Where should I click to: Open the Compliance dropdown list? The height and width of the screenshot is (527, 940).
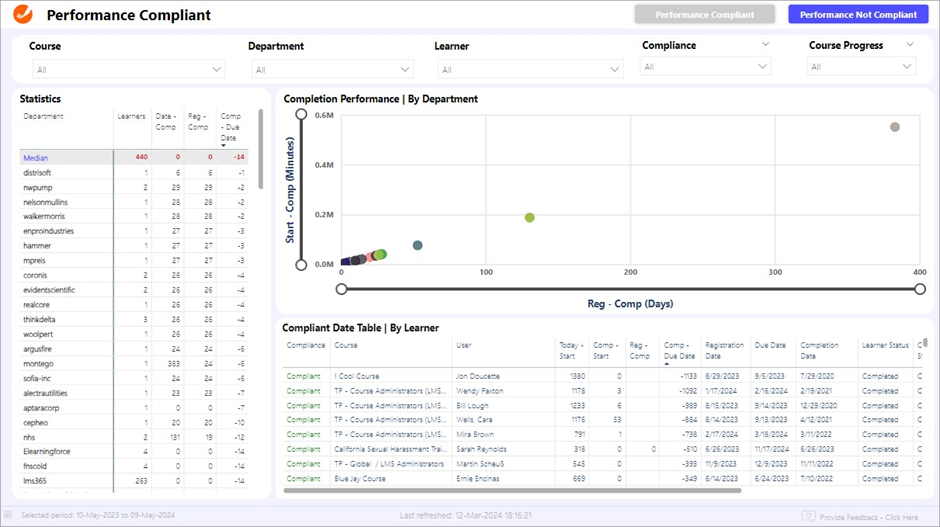706,67
